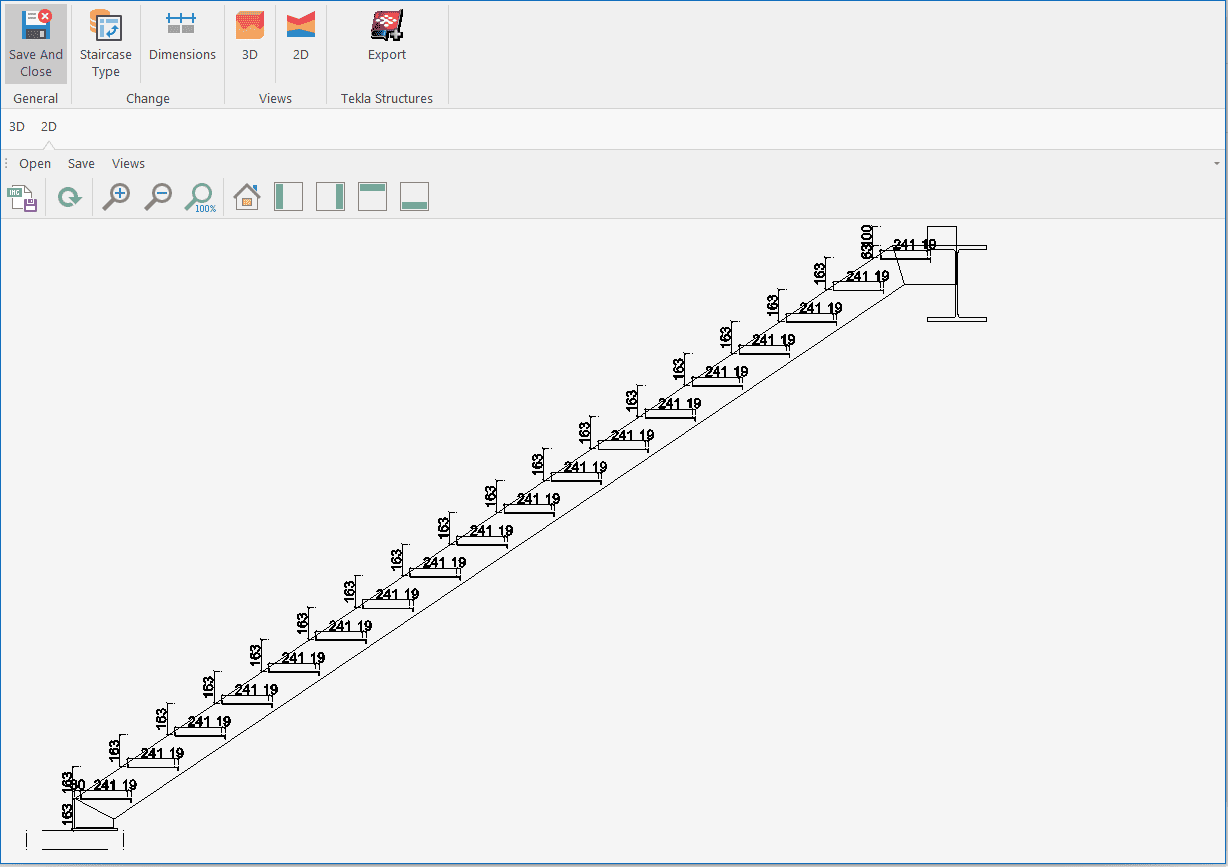Open the Dimensions settings
1228x867 pixels.
(182, 38)
